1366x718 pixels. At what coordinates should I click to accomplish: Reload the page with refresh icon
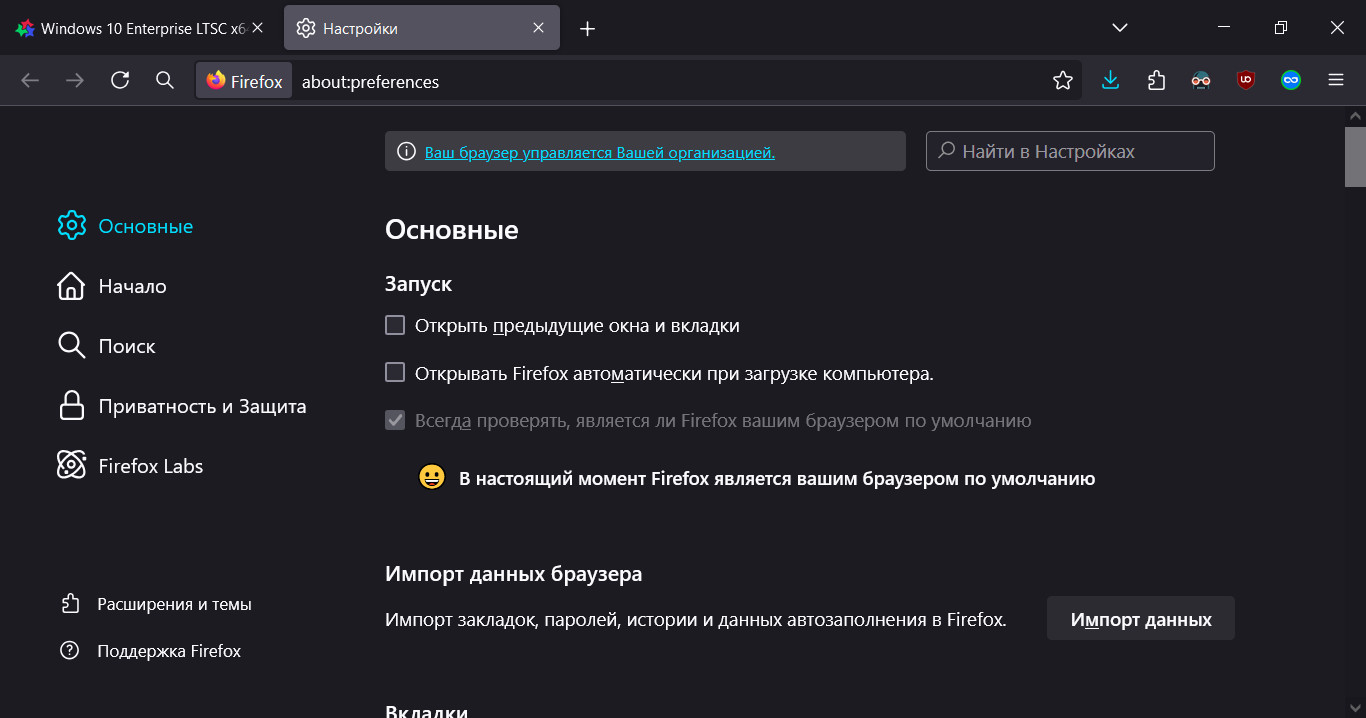point(120,81)
